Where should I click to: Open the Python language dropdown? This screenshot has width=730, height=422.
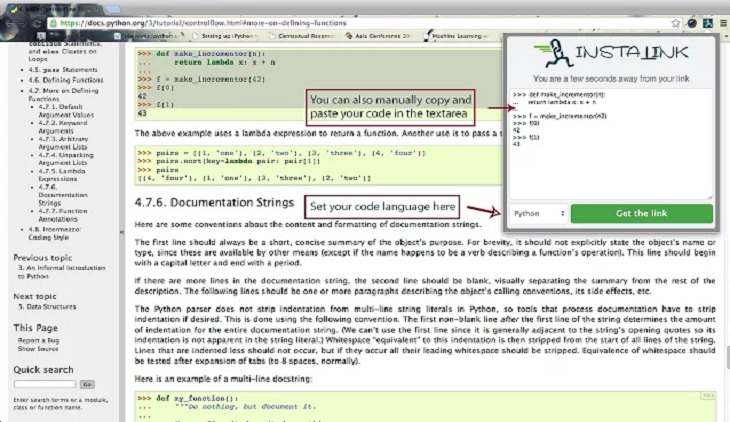539,213
